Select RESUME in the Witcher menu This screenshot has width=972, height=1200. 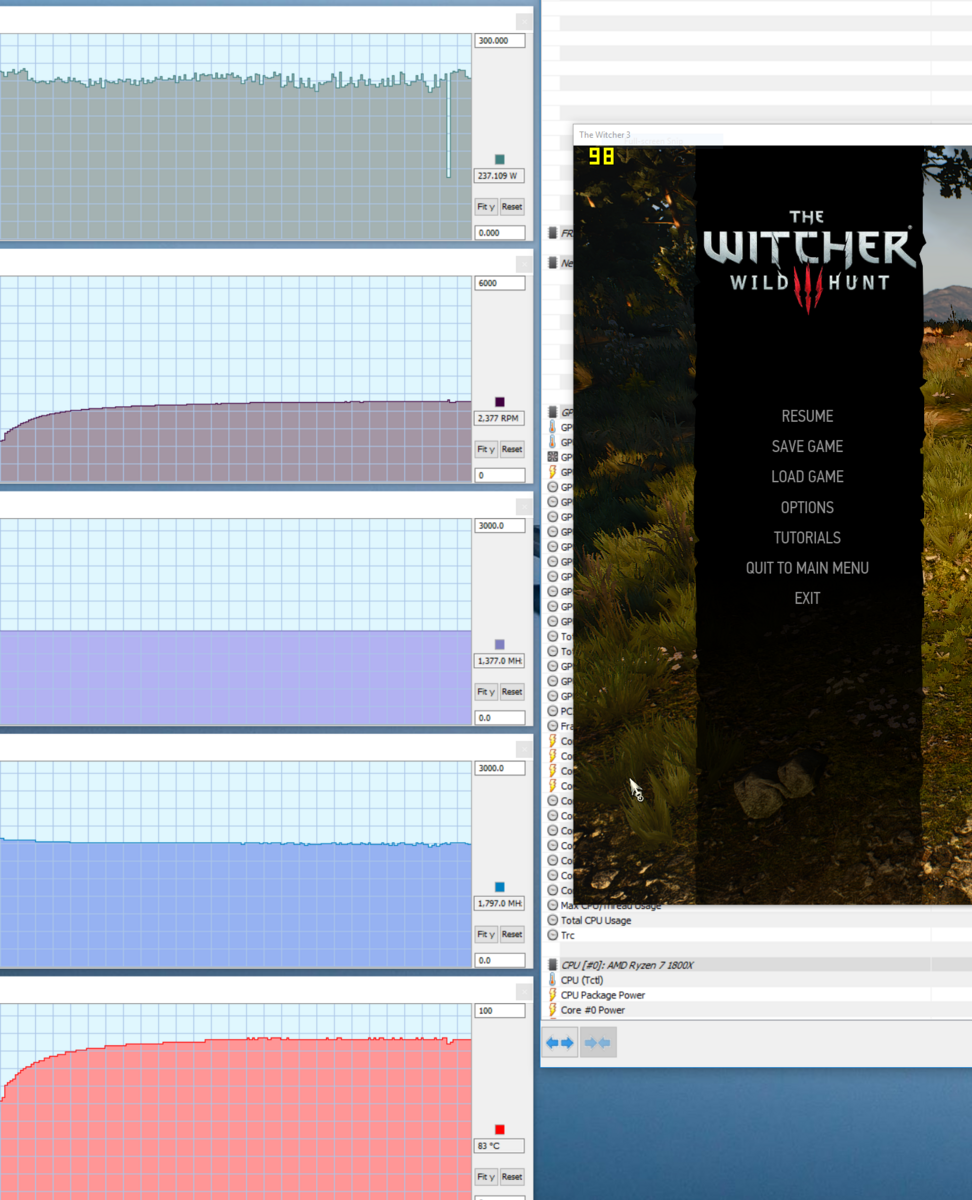(807, 416)
